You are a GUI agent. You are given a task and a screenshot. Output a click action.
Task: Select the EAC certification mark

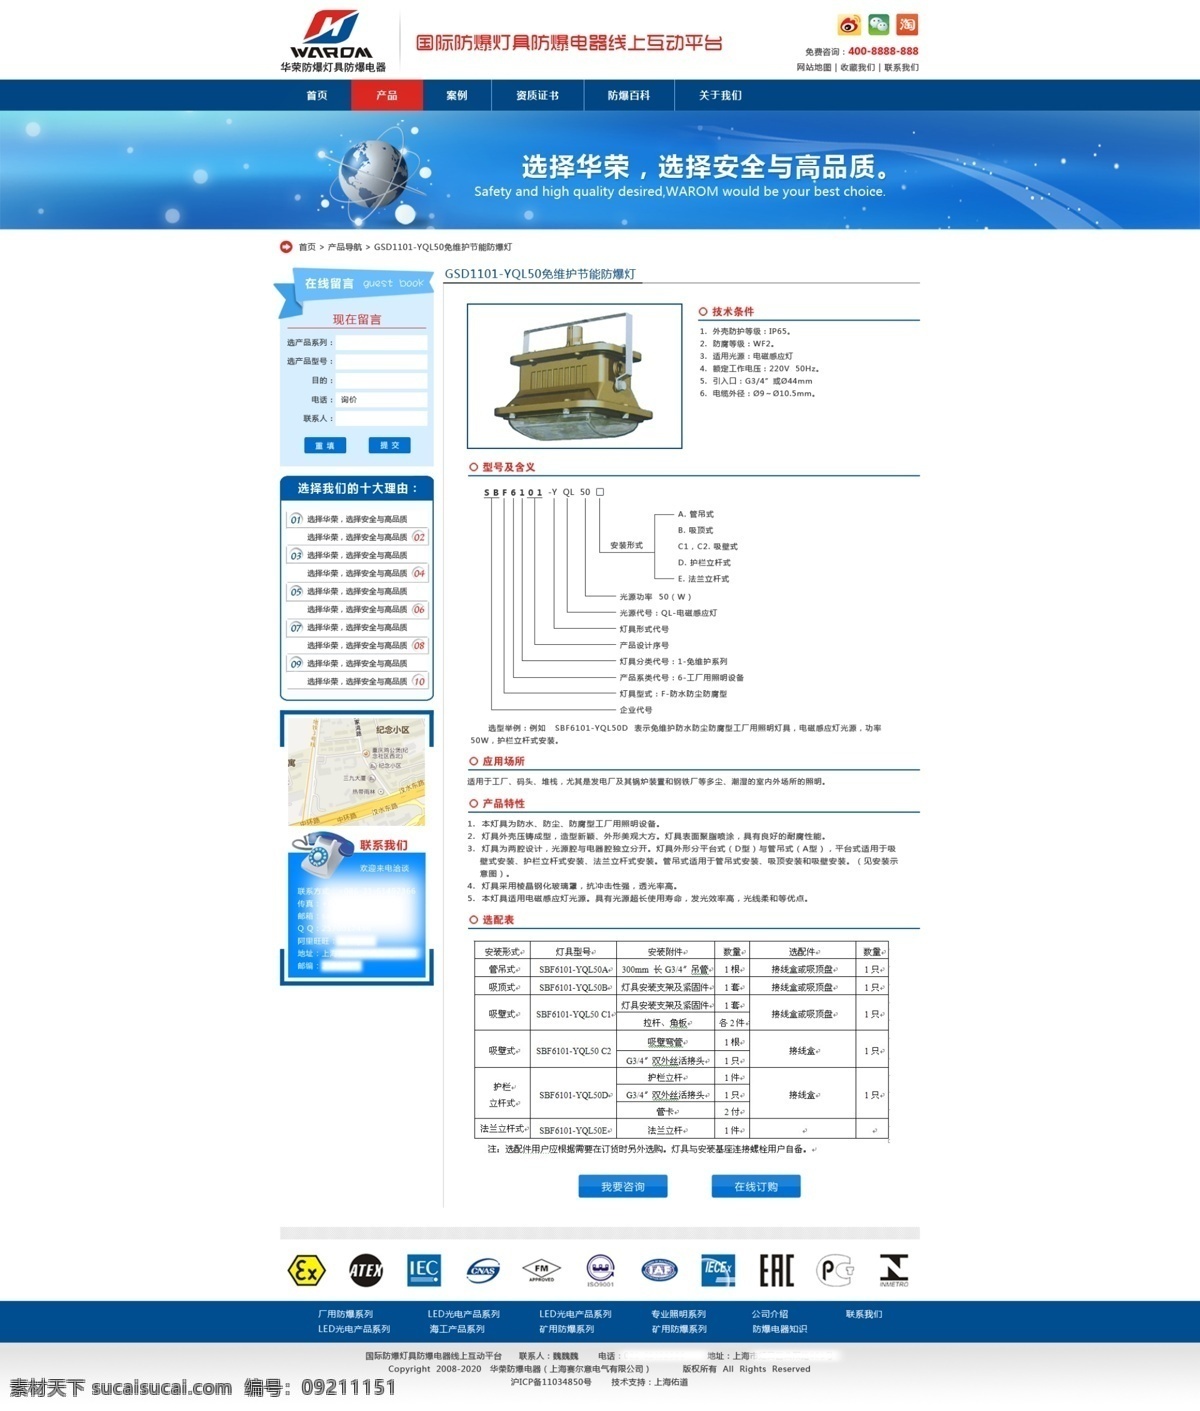click(776, 1270)
